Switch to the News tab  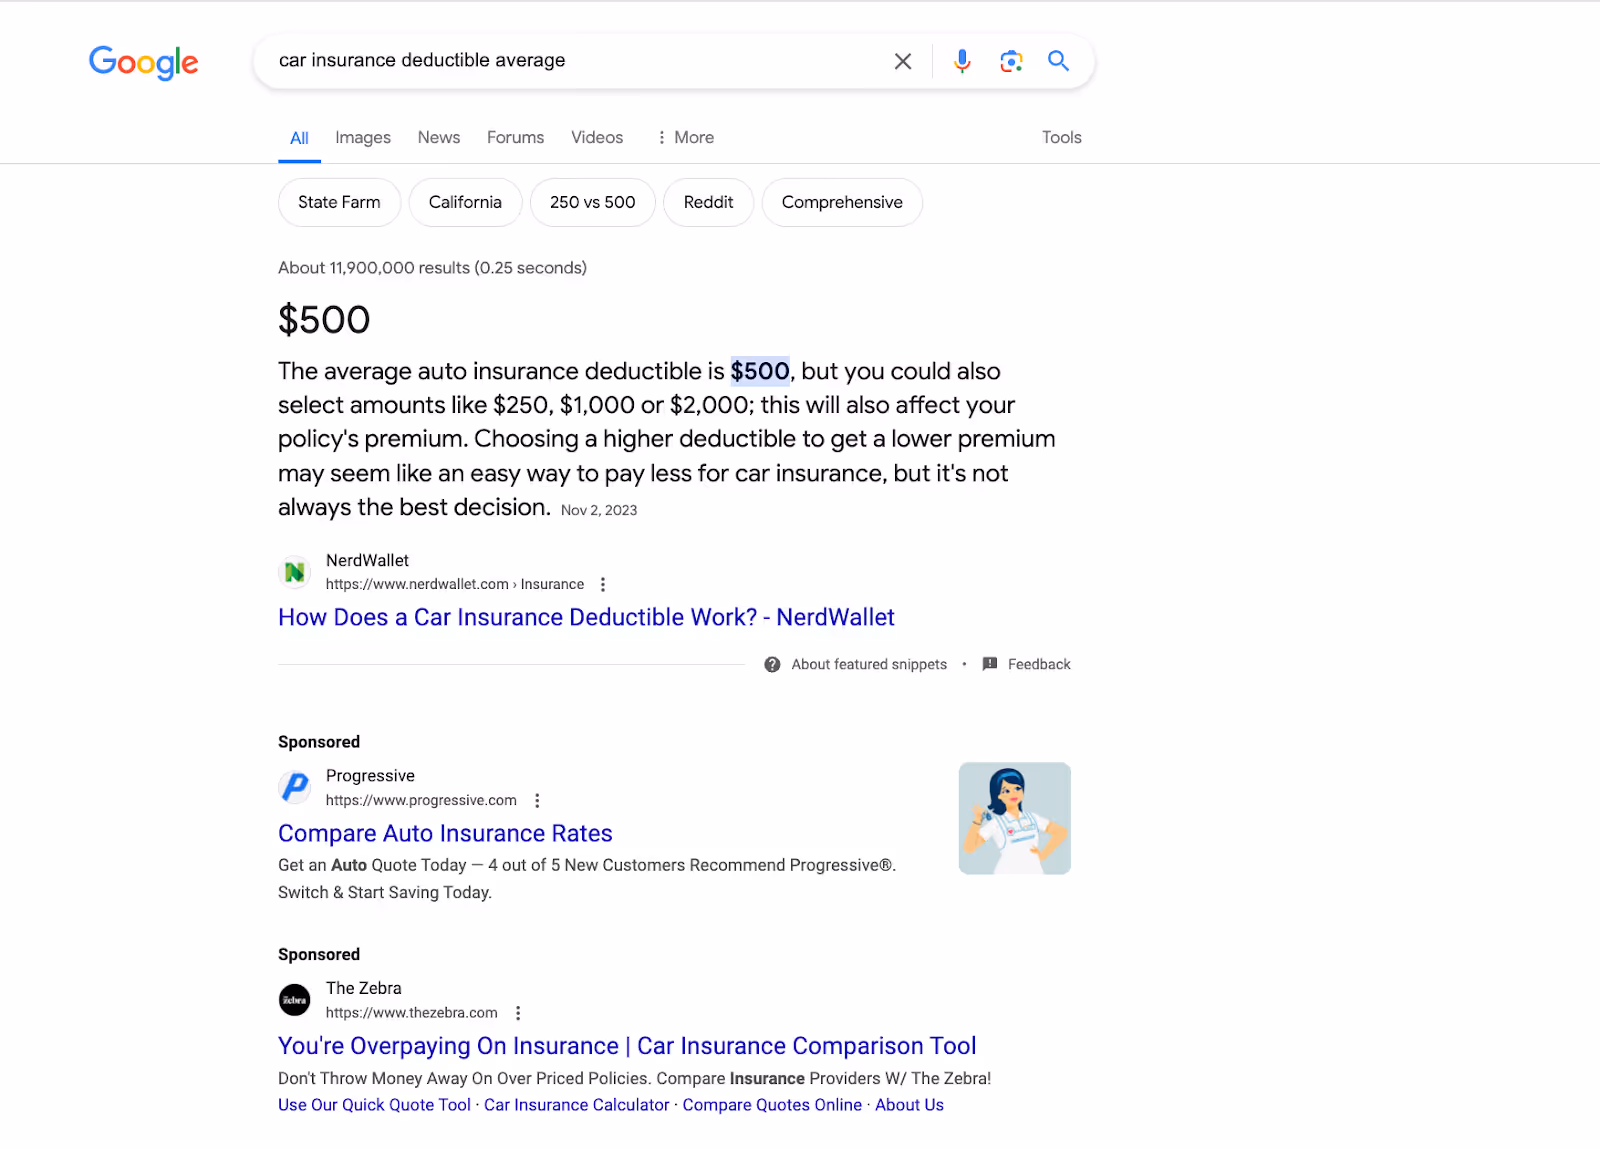click(x=439, y=137)
